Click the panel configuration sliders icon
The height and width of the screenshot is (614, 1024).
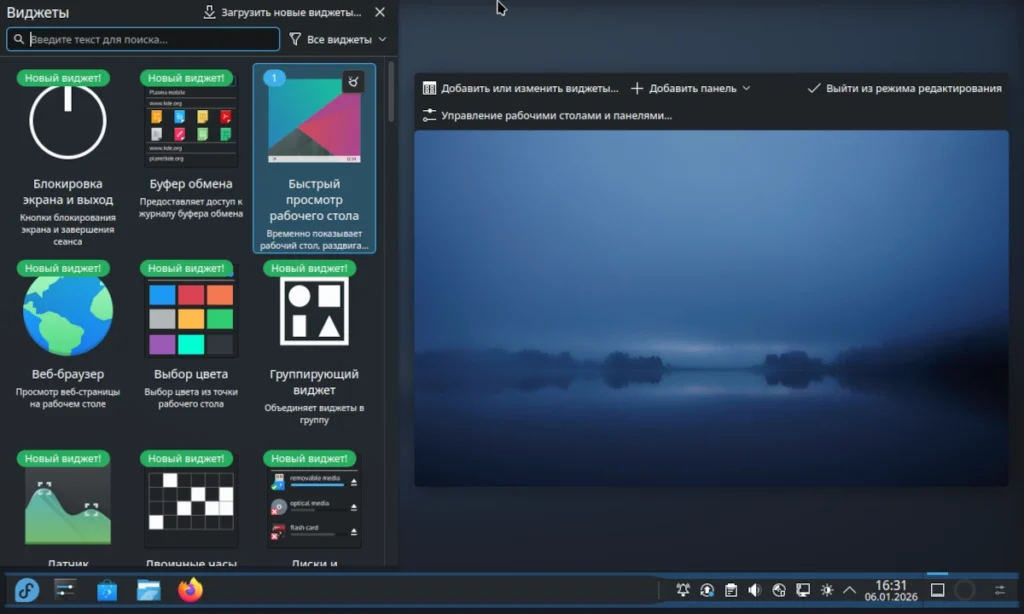[1000, 590]
